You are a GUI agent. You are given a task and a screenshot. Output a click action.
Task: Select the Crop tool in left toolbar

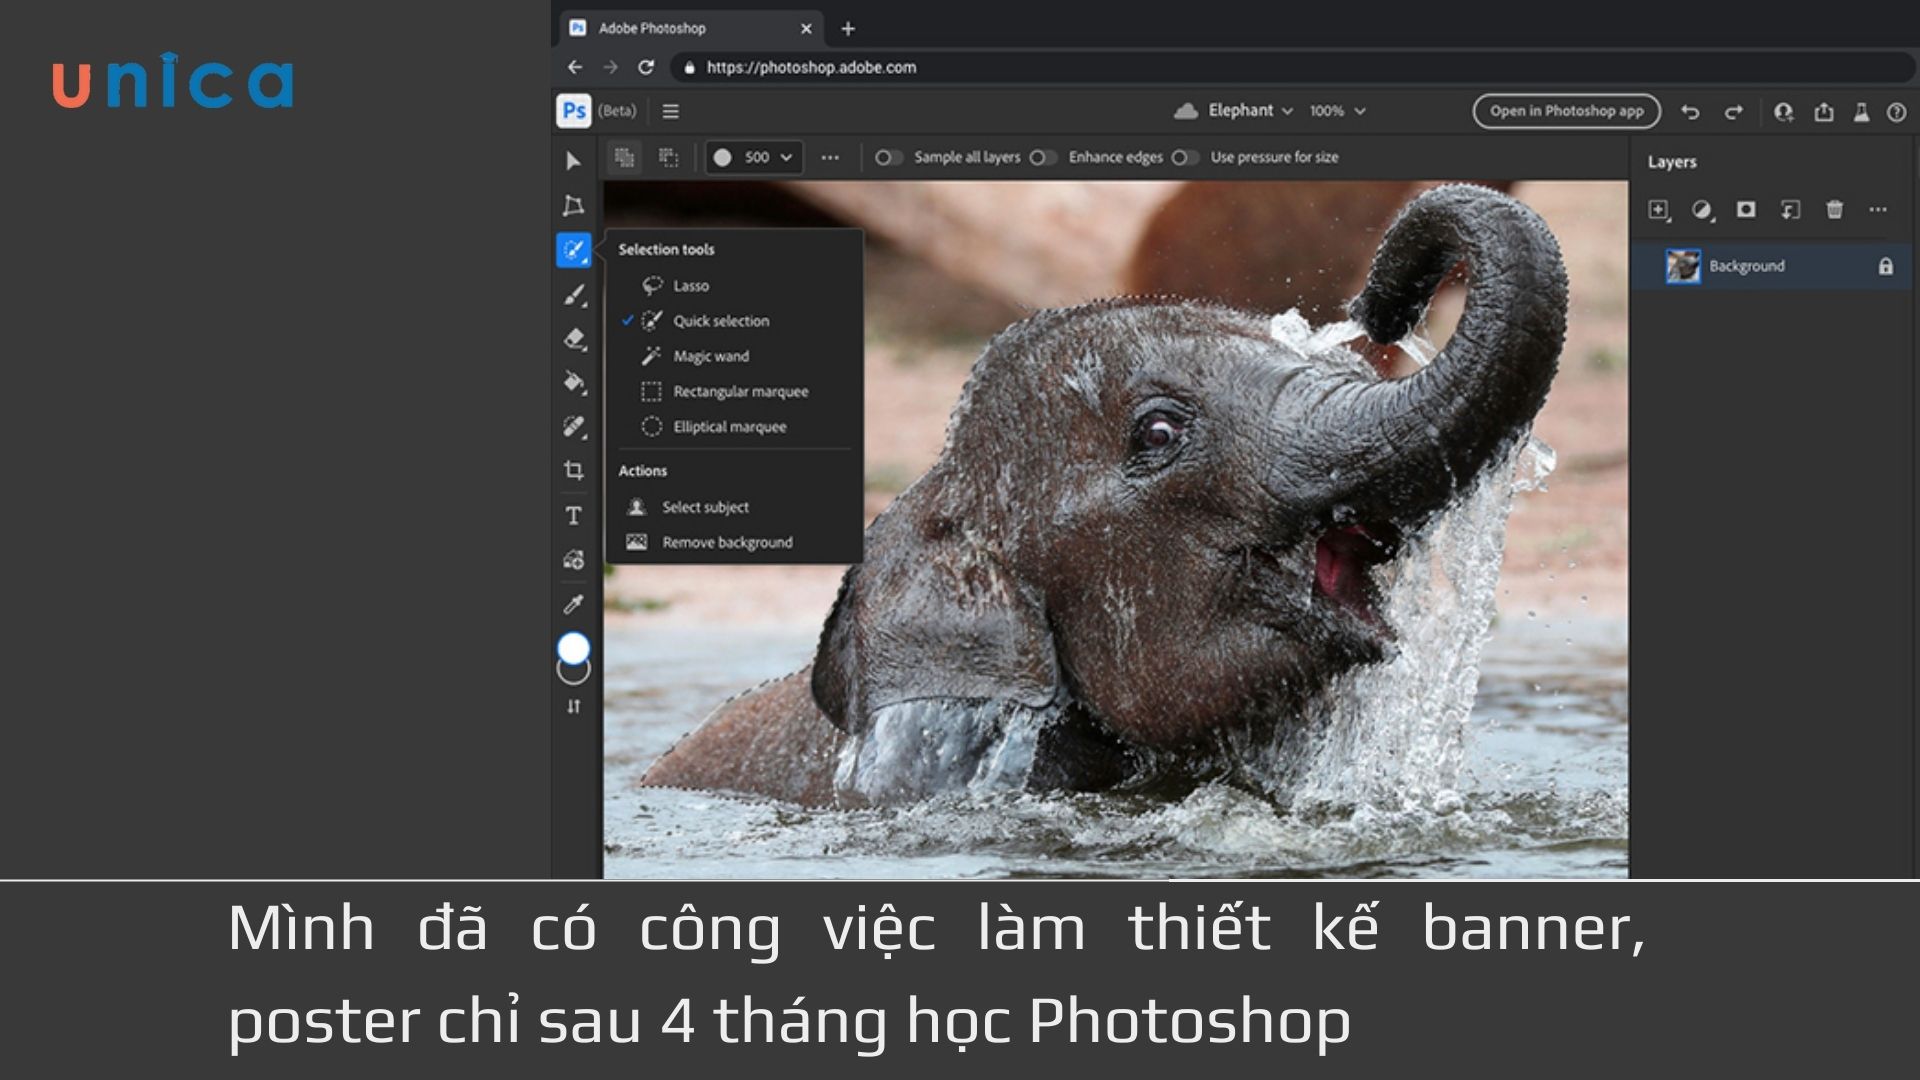573,470
